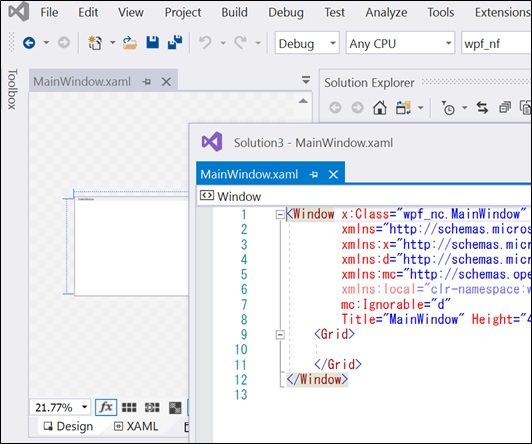The height and width of the screenshot is (444, 532).
Task: Open the Debug configuration dropdown
Action: (307, 43)
